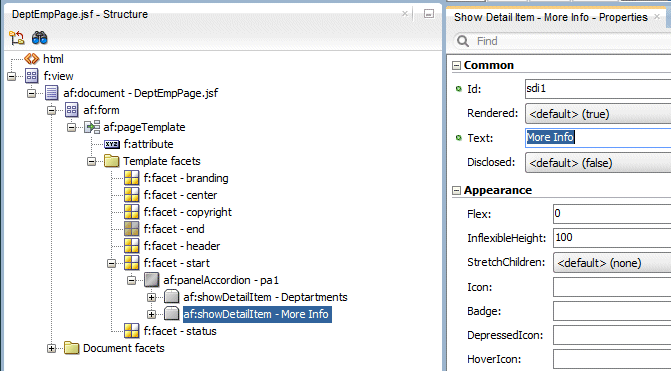
Task: Select the f:facet - status label
Action: pyautogui.click(x=180, y=331)
